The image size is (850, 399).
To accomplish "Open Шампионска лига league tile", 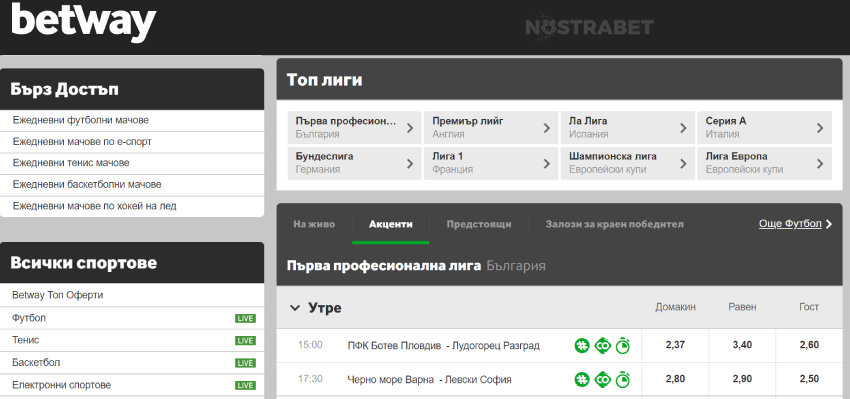I will tap(627, 163).
